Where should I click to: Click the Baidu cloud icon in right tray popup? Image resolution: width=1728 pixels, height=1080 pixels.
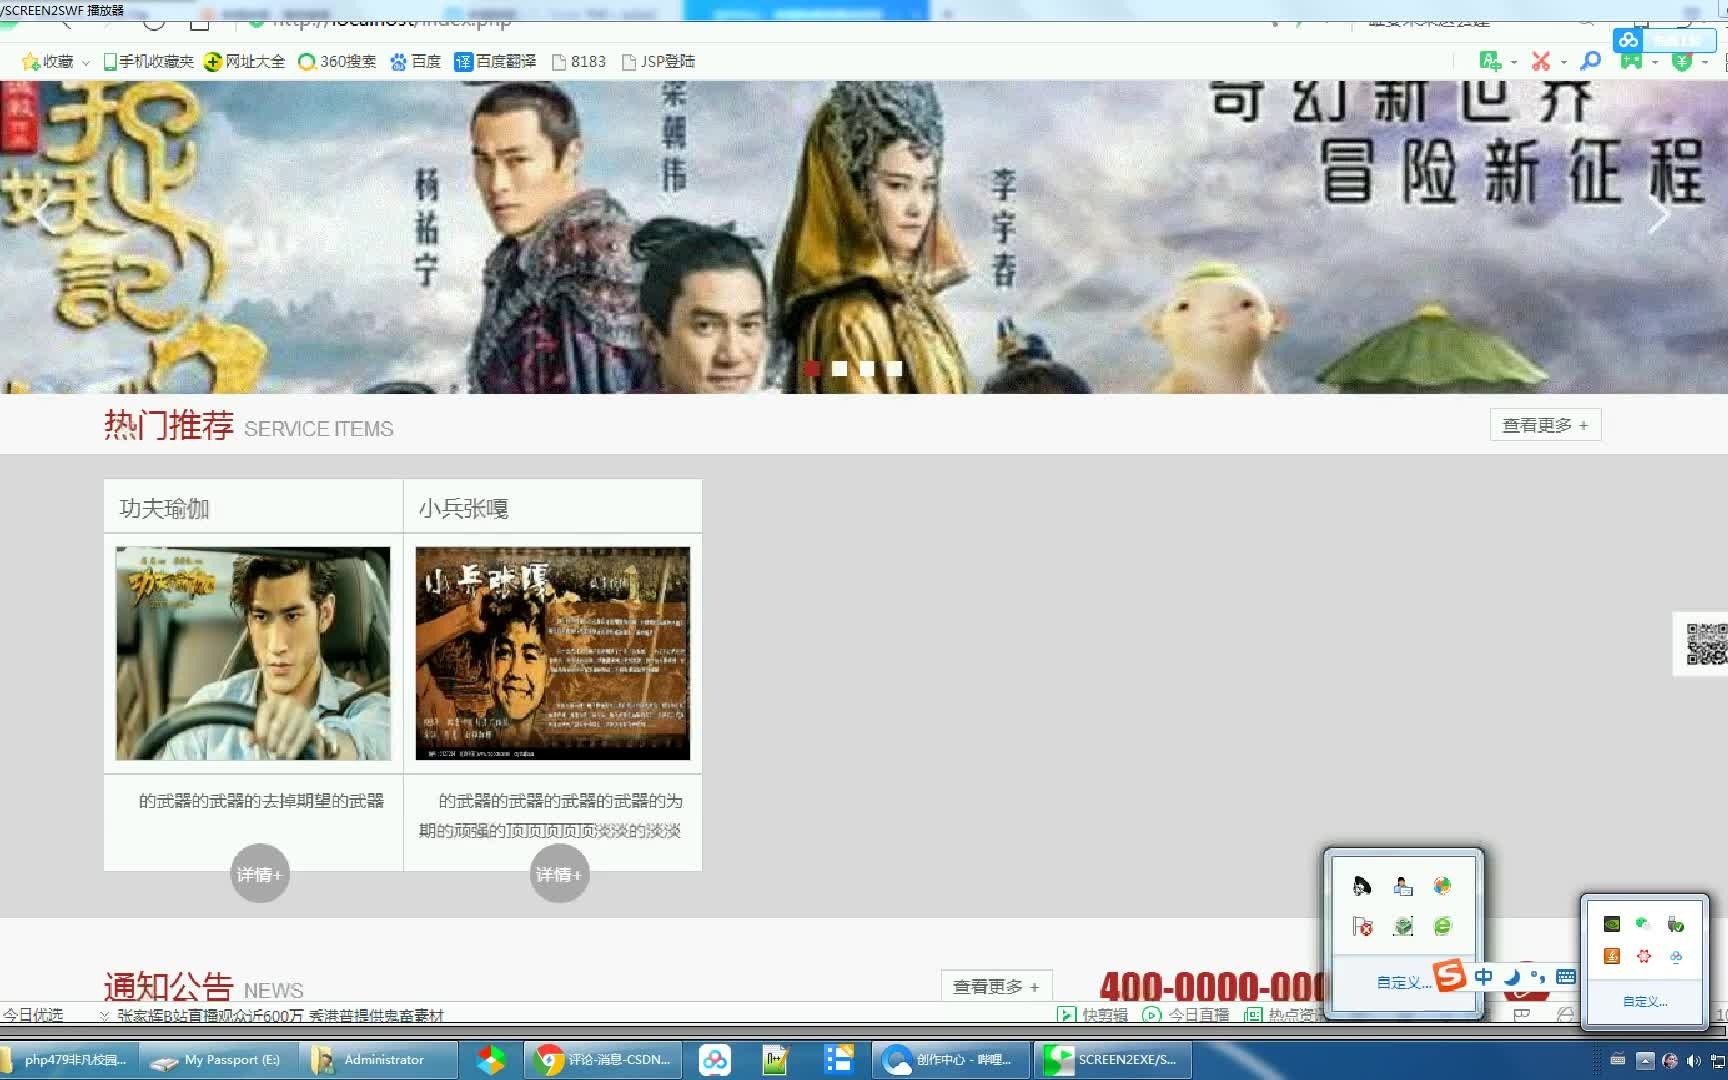1676,956
